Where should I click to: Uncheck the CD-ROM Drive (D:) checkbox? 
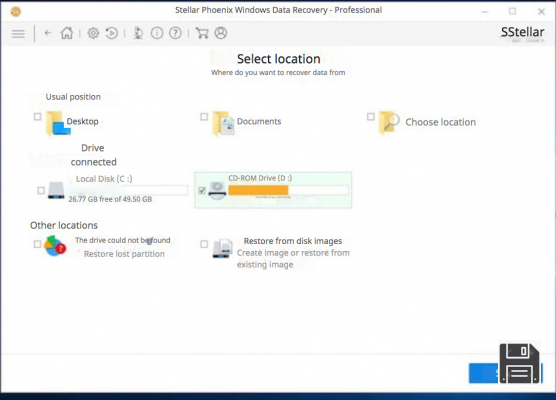202,191
